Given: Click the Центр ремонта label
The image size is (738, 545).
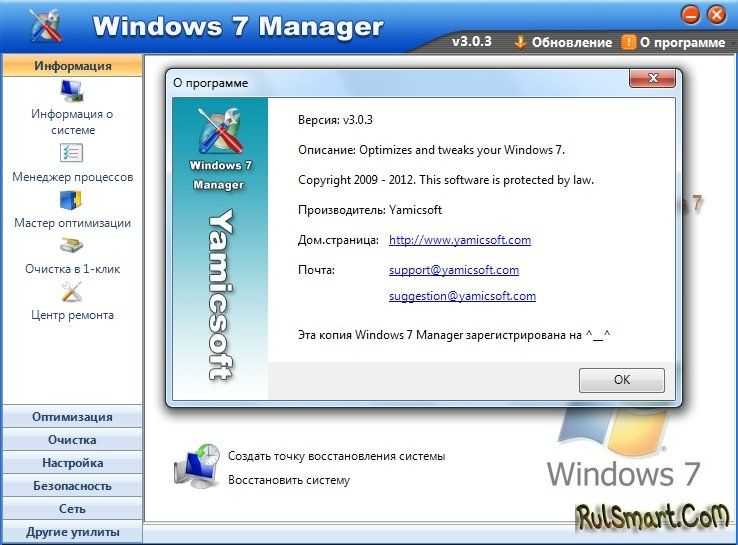Looking at the screenshot, I should click(x=72, y=315).
